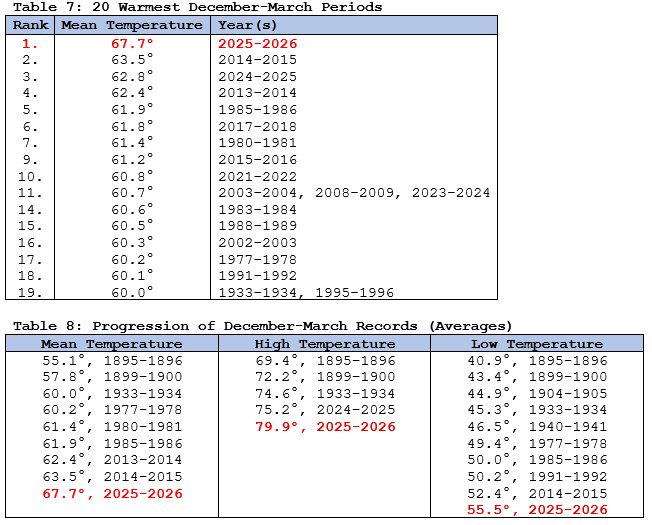Select the 'High Temperature' column header
This screenshot has width=652, height=525.
(325, 344)
